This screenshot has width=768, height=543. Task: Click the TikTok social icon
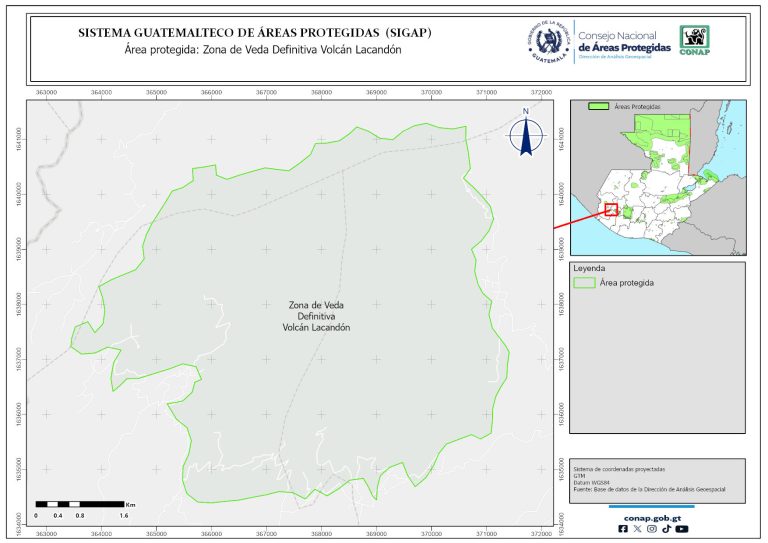click(666, 529)
